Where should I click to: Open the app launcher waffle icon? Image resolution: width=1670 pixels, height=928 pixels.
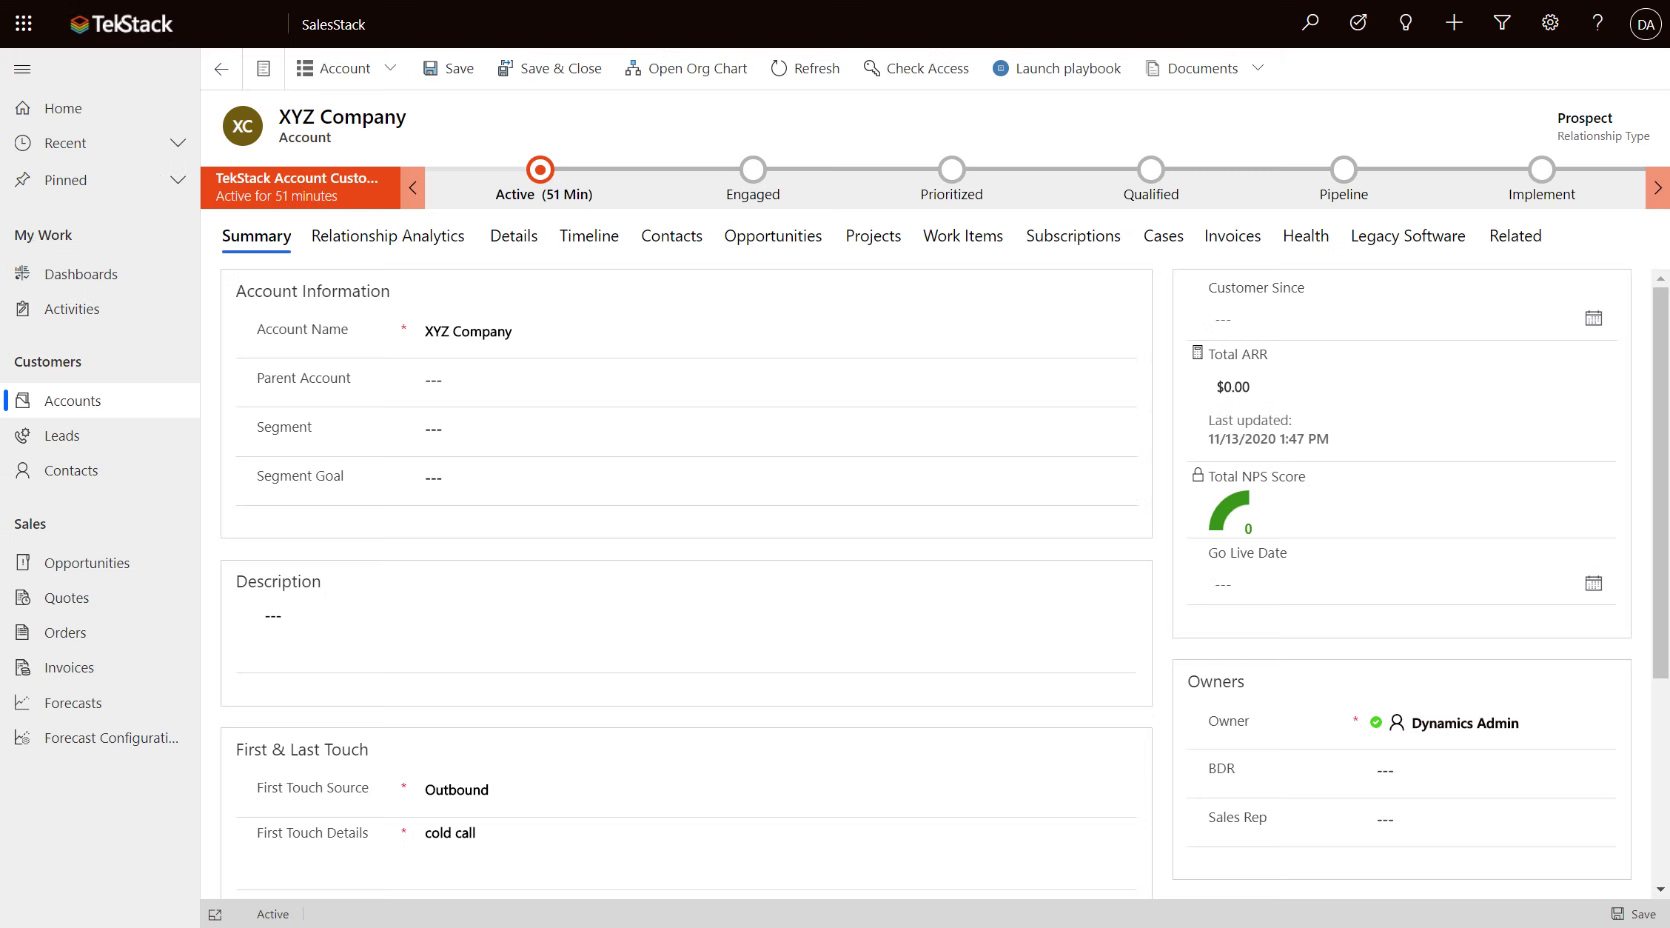[23, 23]
